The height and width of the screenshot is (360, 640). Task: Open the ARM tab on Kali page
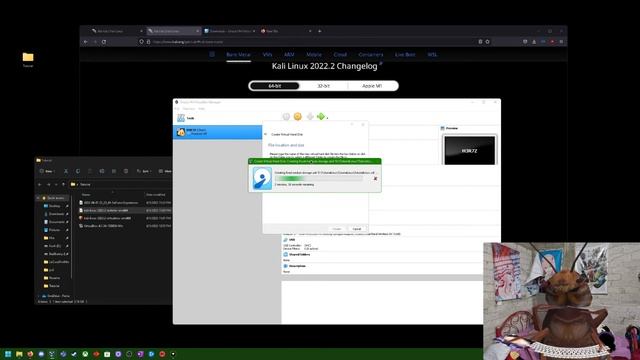click(x=289, y=54)
